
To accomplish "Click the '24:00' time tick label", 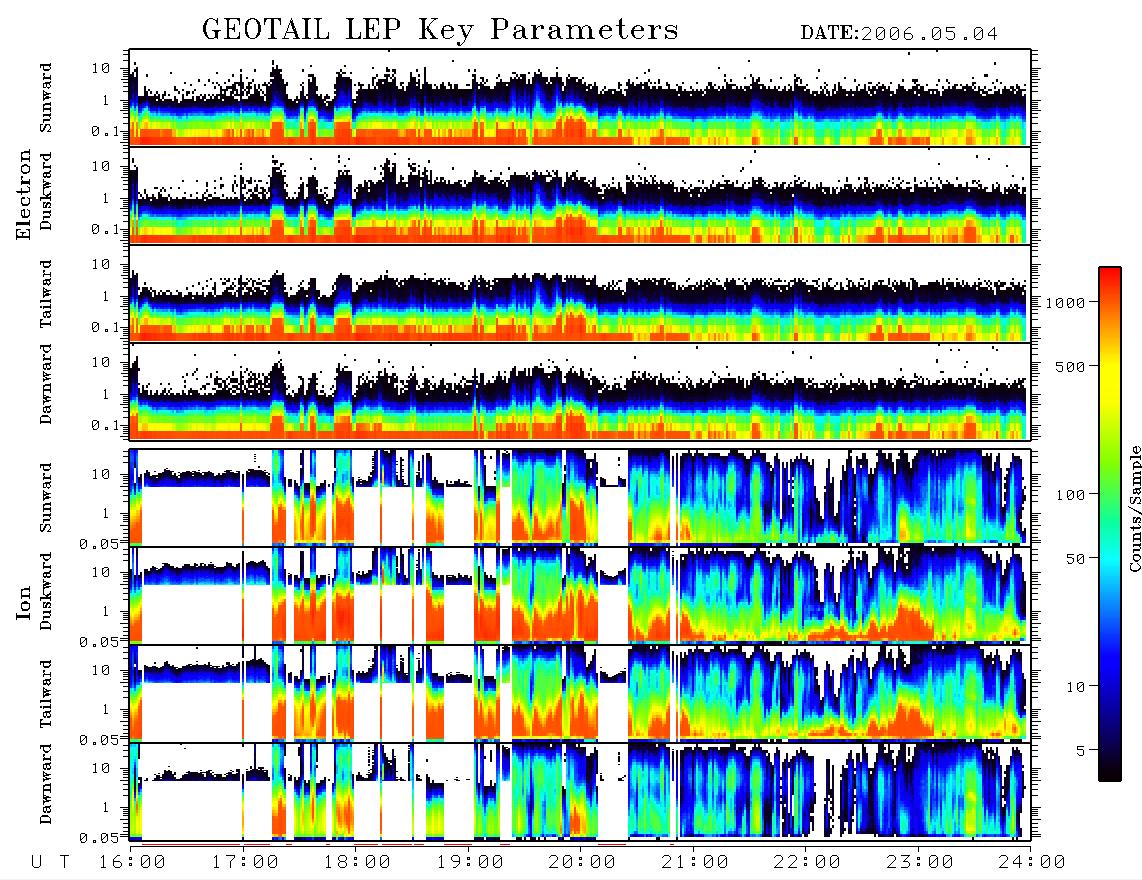I will (x=1033, y=863).
